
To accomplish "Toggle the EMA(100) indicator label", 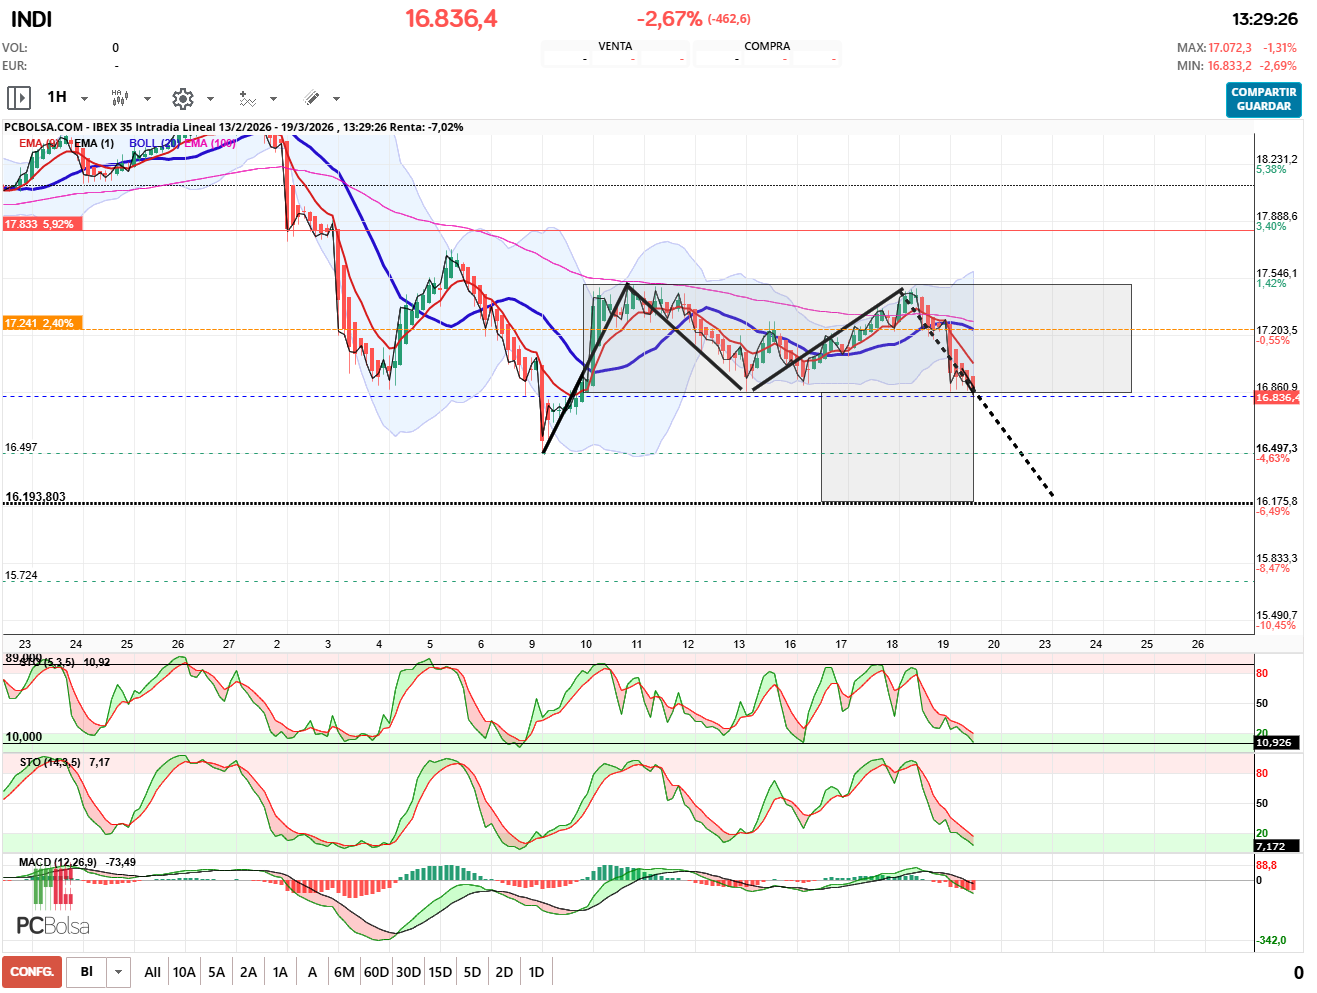I will click(x=209, y=143).
